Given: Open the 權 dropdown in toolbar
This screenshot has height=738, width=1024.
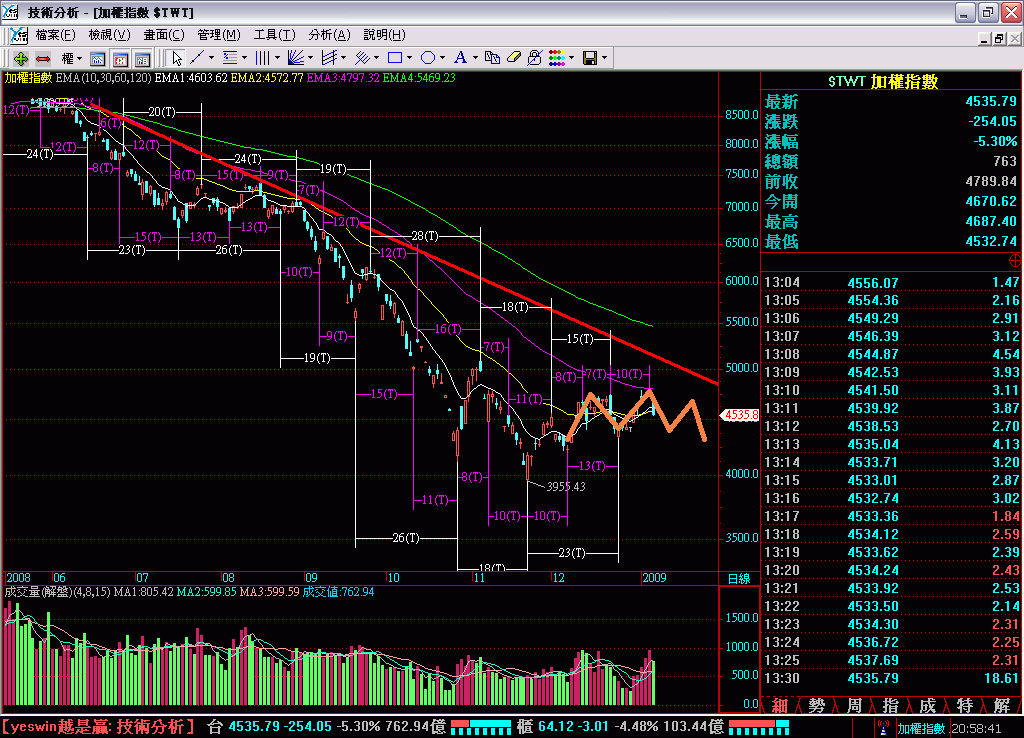Looking at the screenshot, I should pyautogui.click(x=72, y=58).
